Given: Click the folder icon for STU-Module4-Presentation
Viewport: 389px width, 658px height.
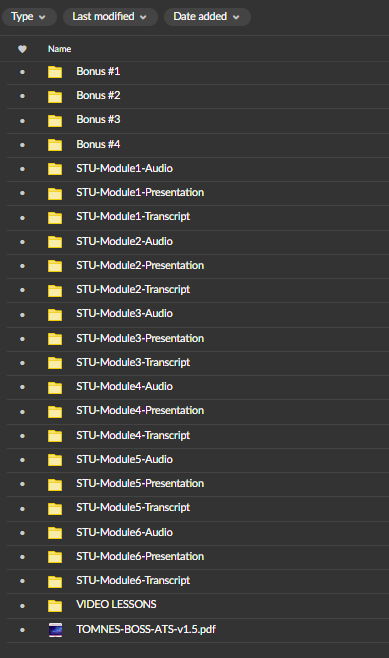Looking at the screenshot, I should click(55, 412).
